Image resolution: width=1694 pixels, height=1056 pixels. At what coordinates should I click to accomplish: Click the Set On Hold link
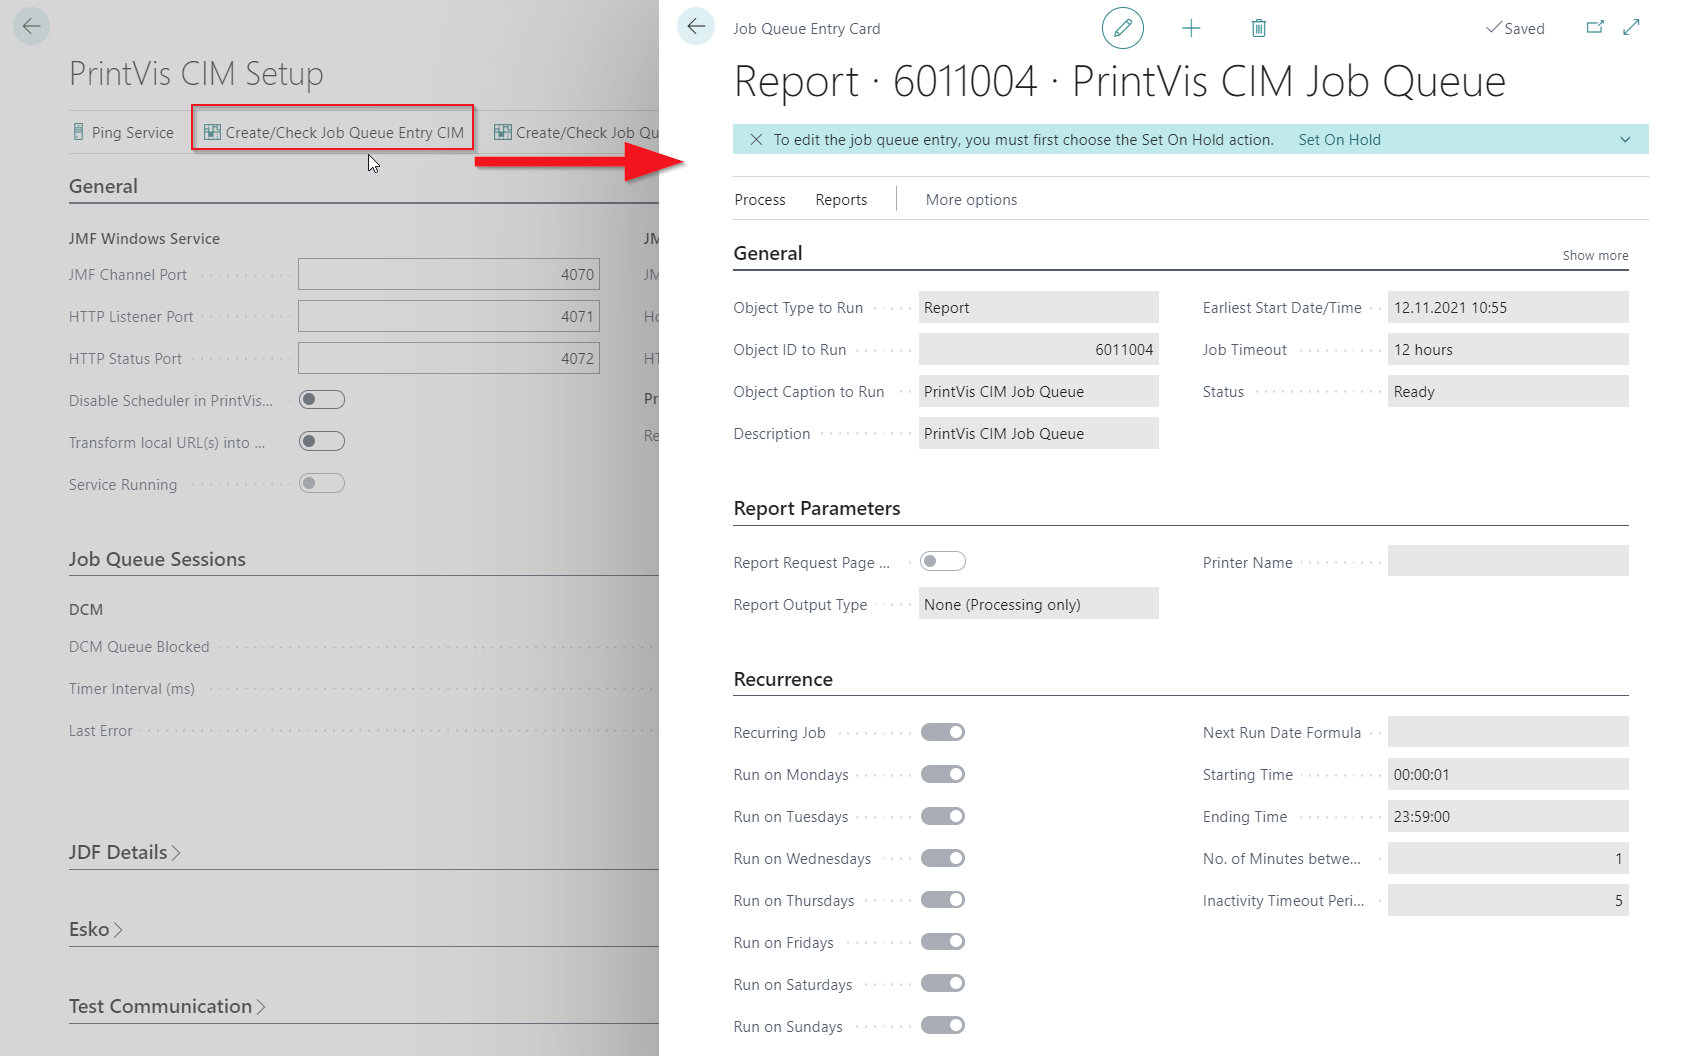pos(1339,140)
